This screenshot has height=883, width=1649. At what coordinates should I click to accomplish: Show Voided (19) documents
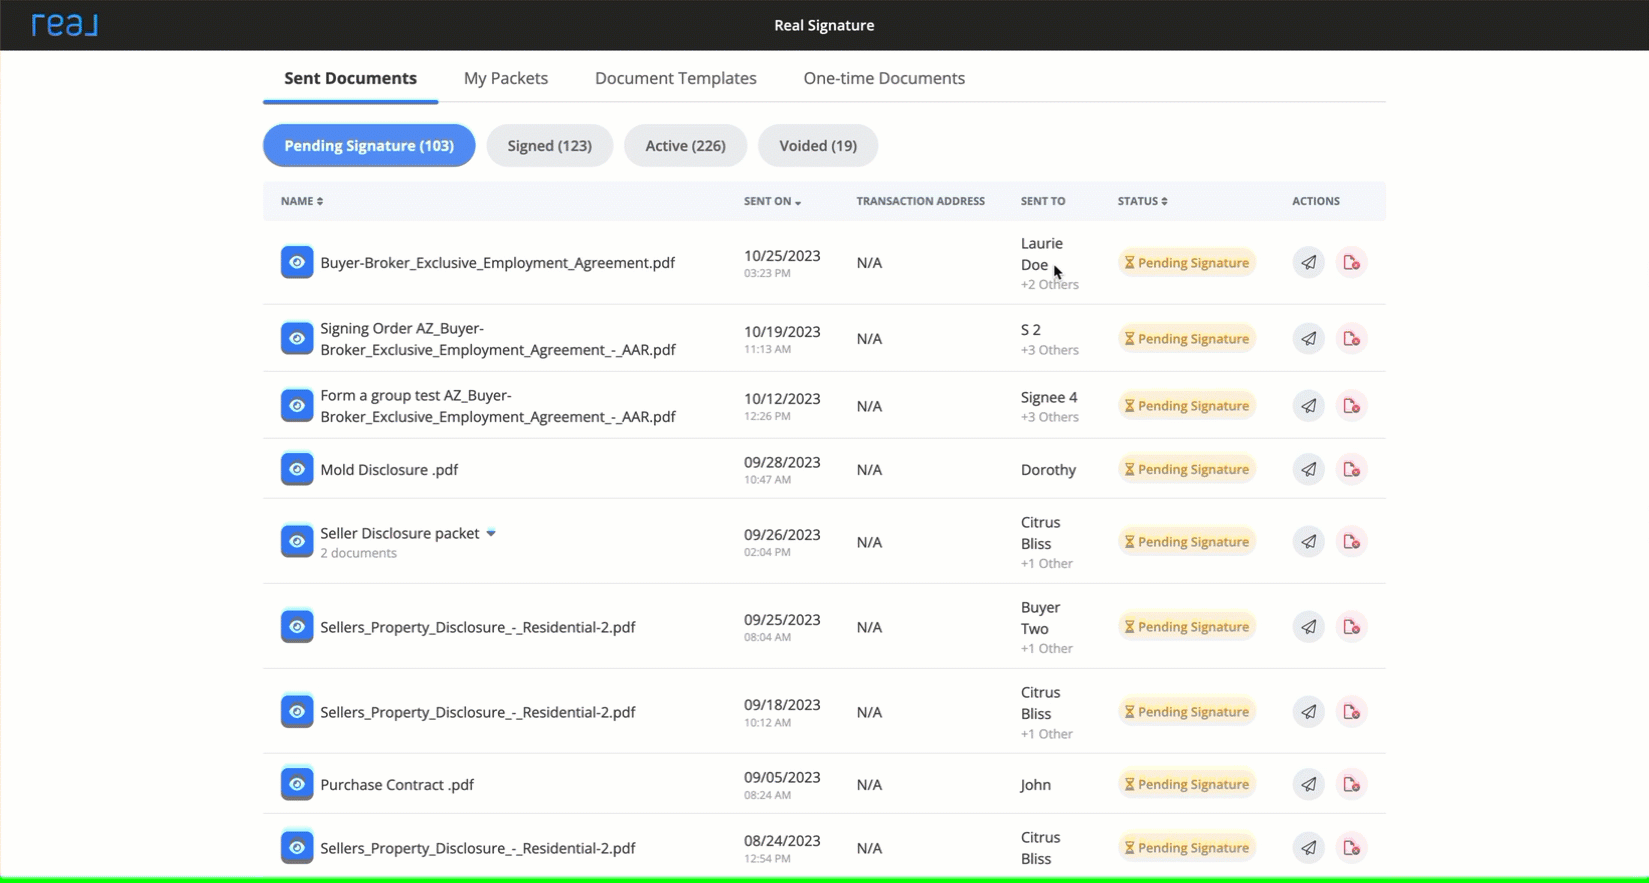(x=818, y=146)
